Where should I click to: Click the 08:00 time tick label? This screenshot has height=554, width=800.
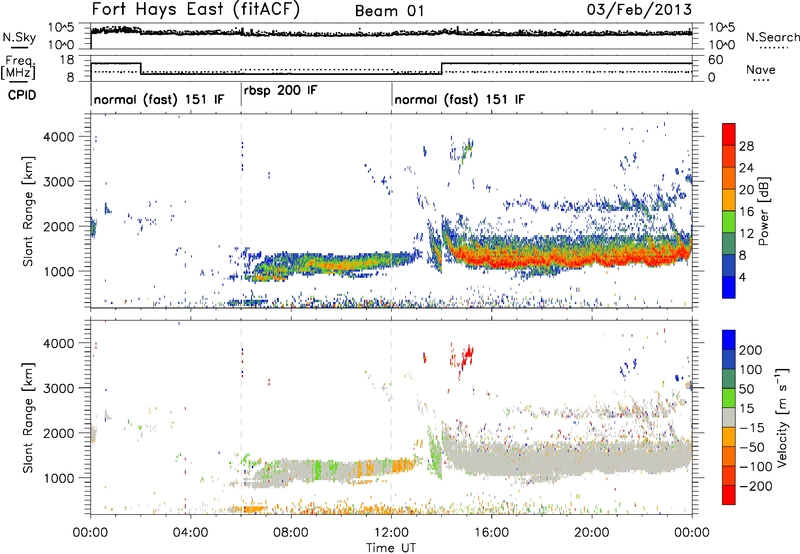pyautogui.click(x=291, y=533)
